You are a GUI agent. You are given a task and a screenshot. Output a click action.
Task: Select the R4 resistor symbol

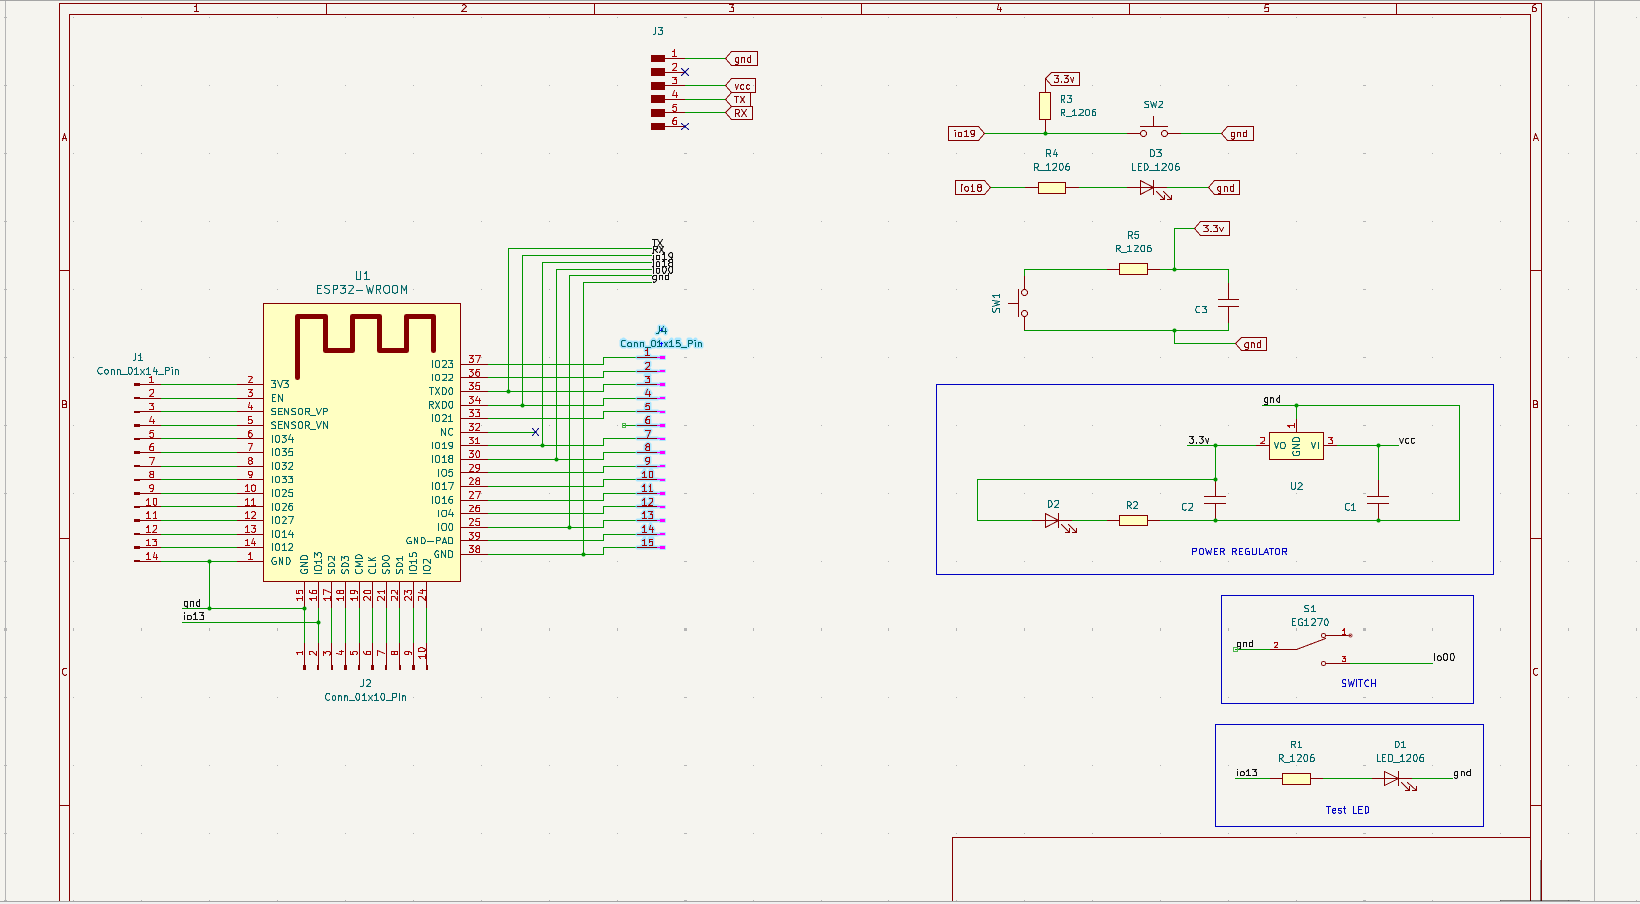coord(1052,188)
